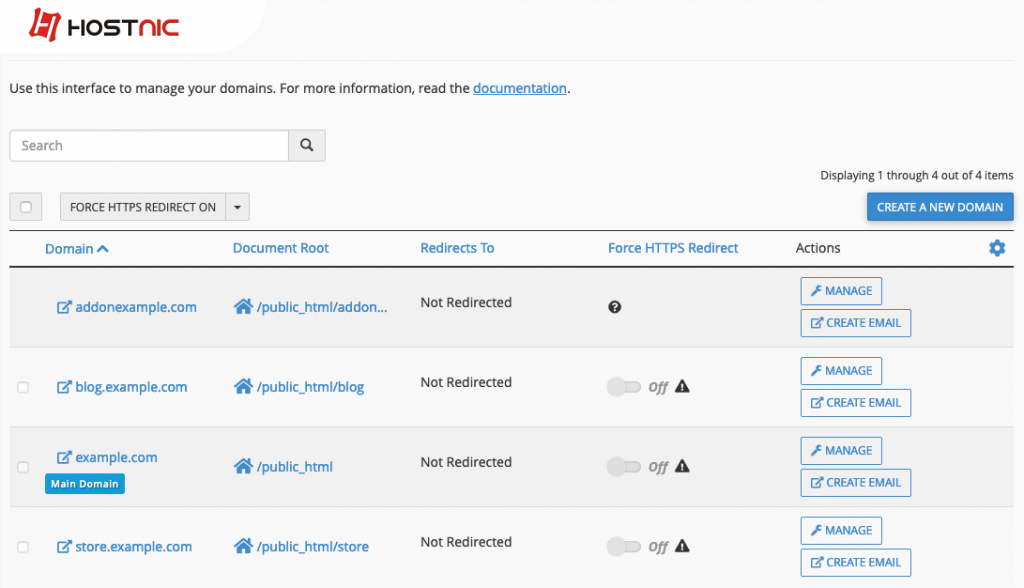
Task: Click the Actions column header text
Action: (x=818, y=248)
